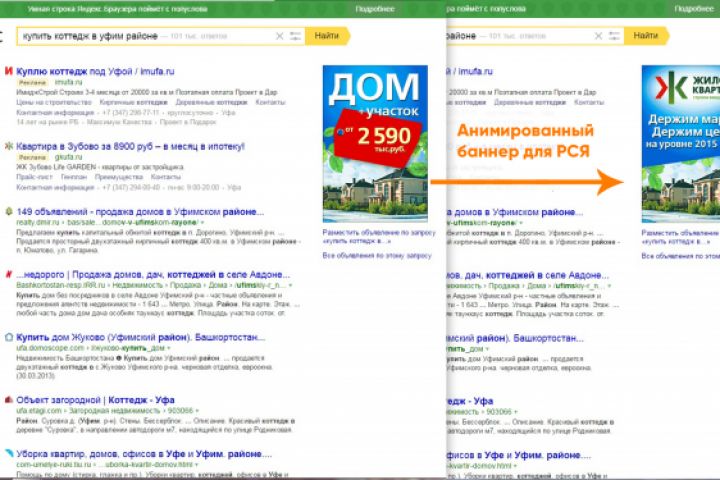
Task: Open '...недорого | Продажа домов, дач' result title
Action: coord(153,274)
